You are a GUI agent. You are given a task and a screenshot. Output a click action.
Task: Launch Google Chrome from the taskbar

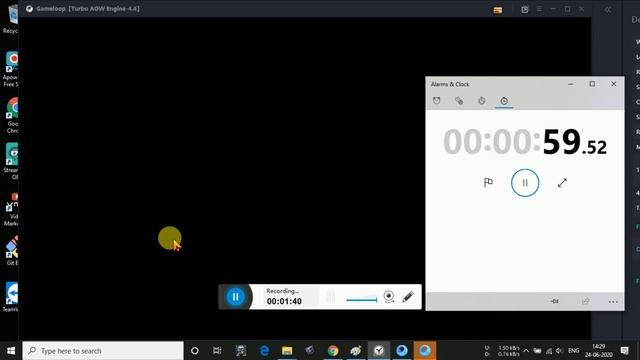(333, 351)
